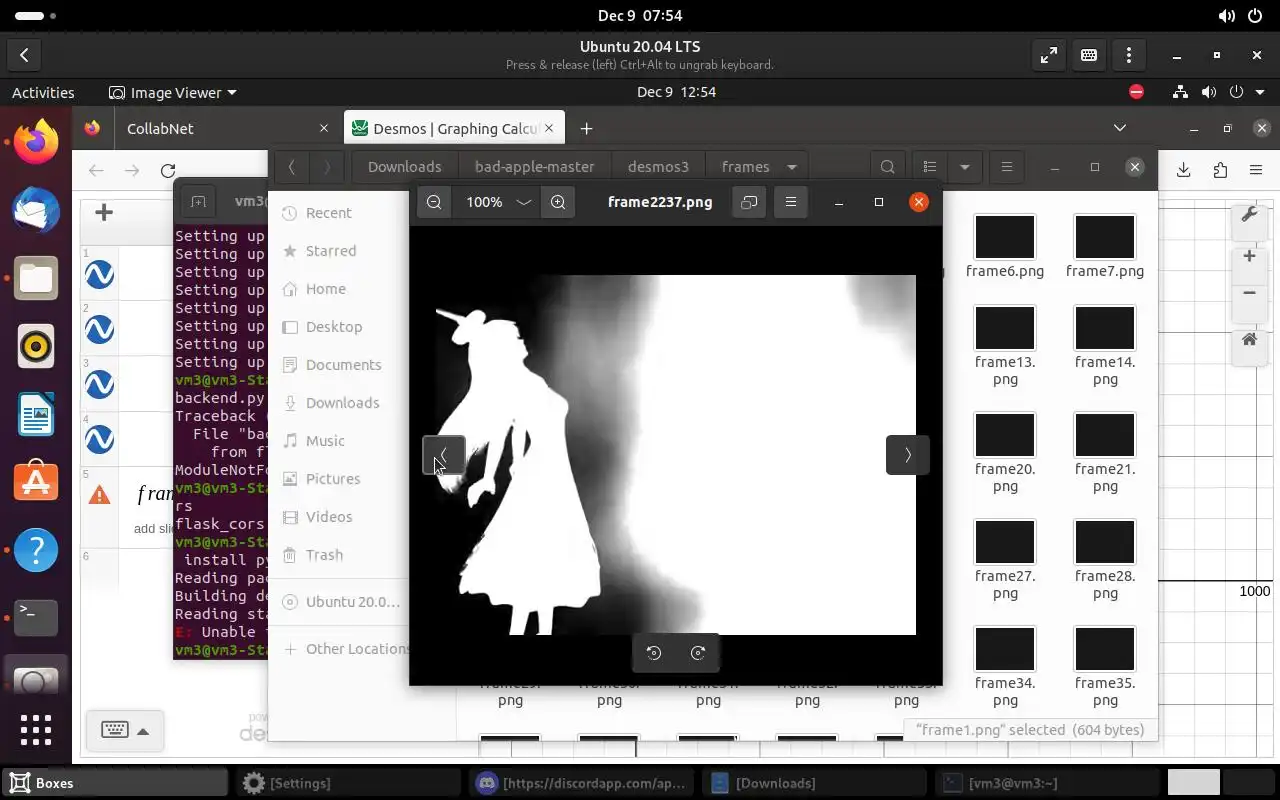Select frame35.png file
Screen dimensions: 1280x800
(x=1104, y=666)
